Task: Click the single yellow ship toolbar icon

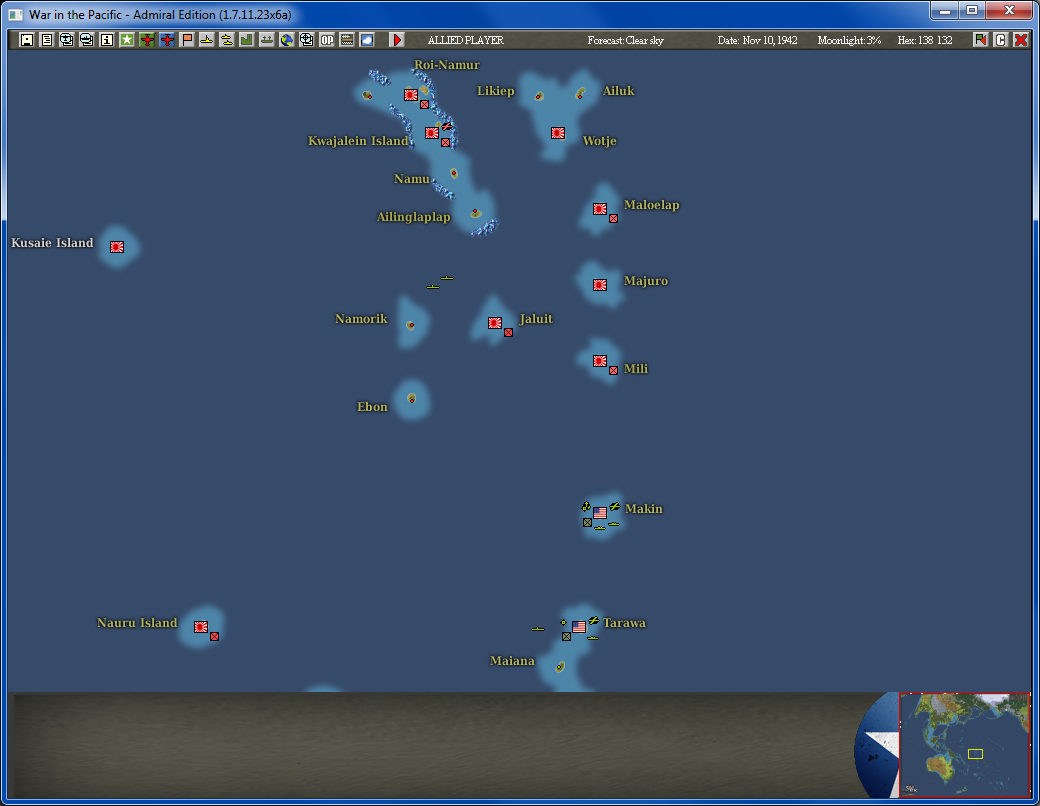Action: coord(206,40)
